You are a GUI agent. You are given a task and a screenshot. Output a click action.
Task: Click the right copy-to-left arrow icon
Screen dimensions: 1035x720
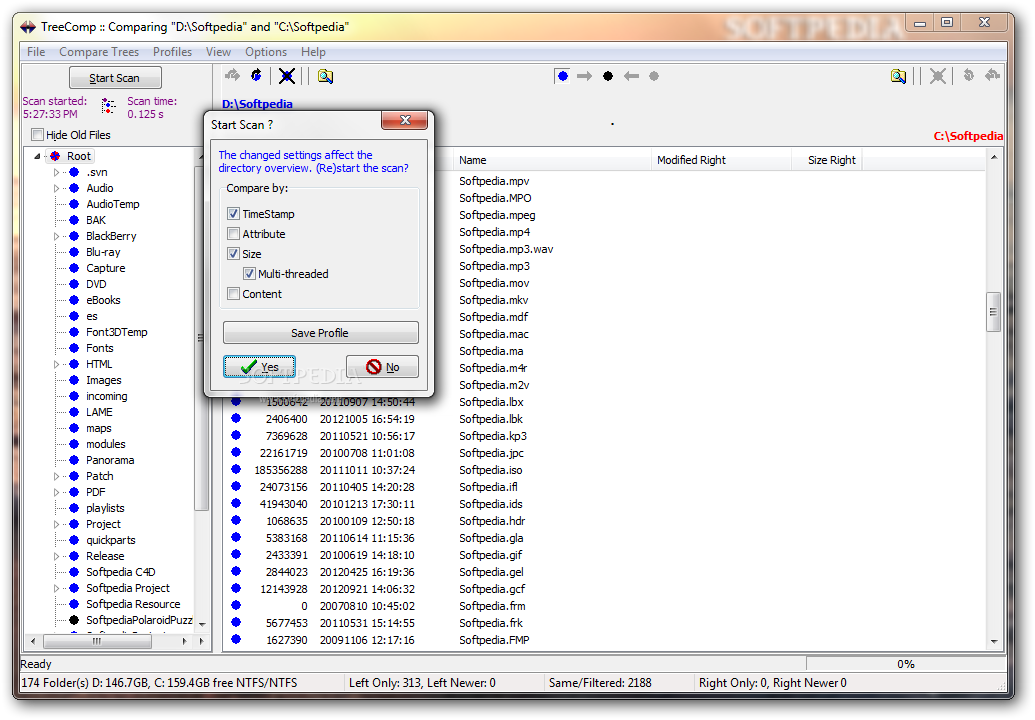[x=992, y=75]
